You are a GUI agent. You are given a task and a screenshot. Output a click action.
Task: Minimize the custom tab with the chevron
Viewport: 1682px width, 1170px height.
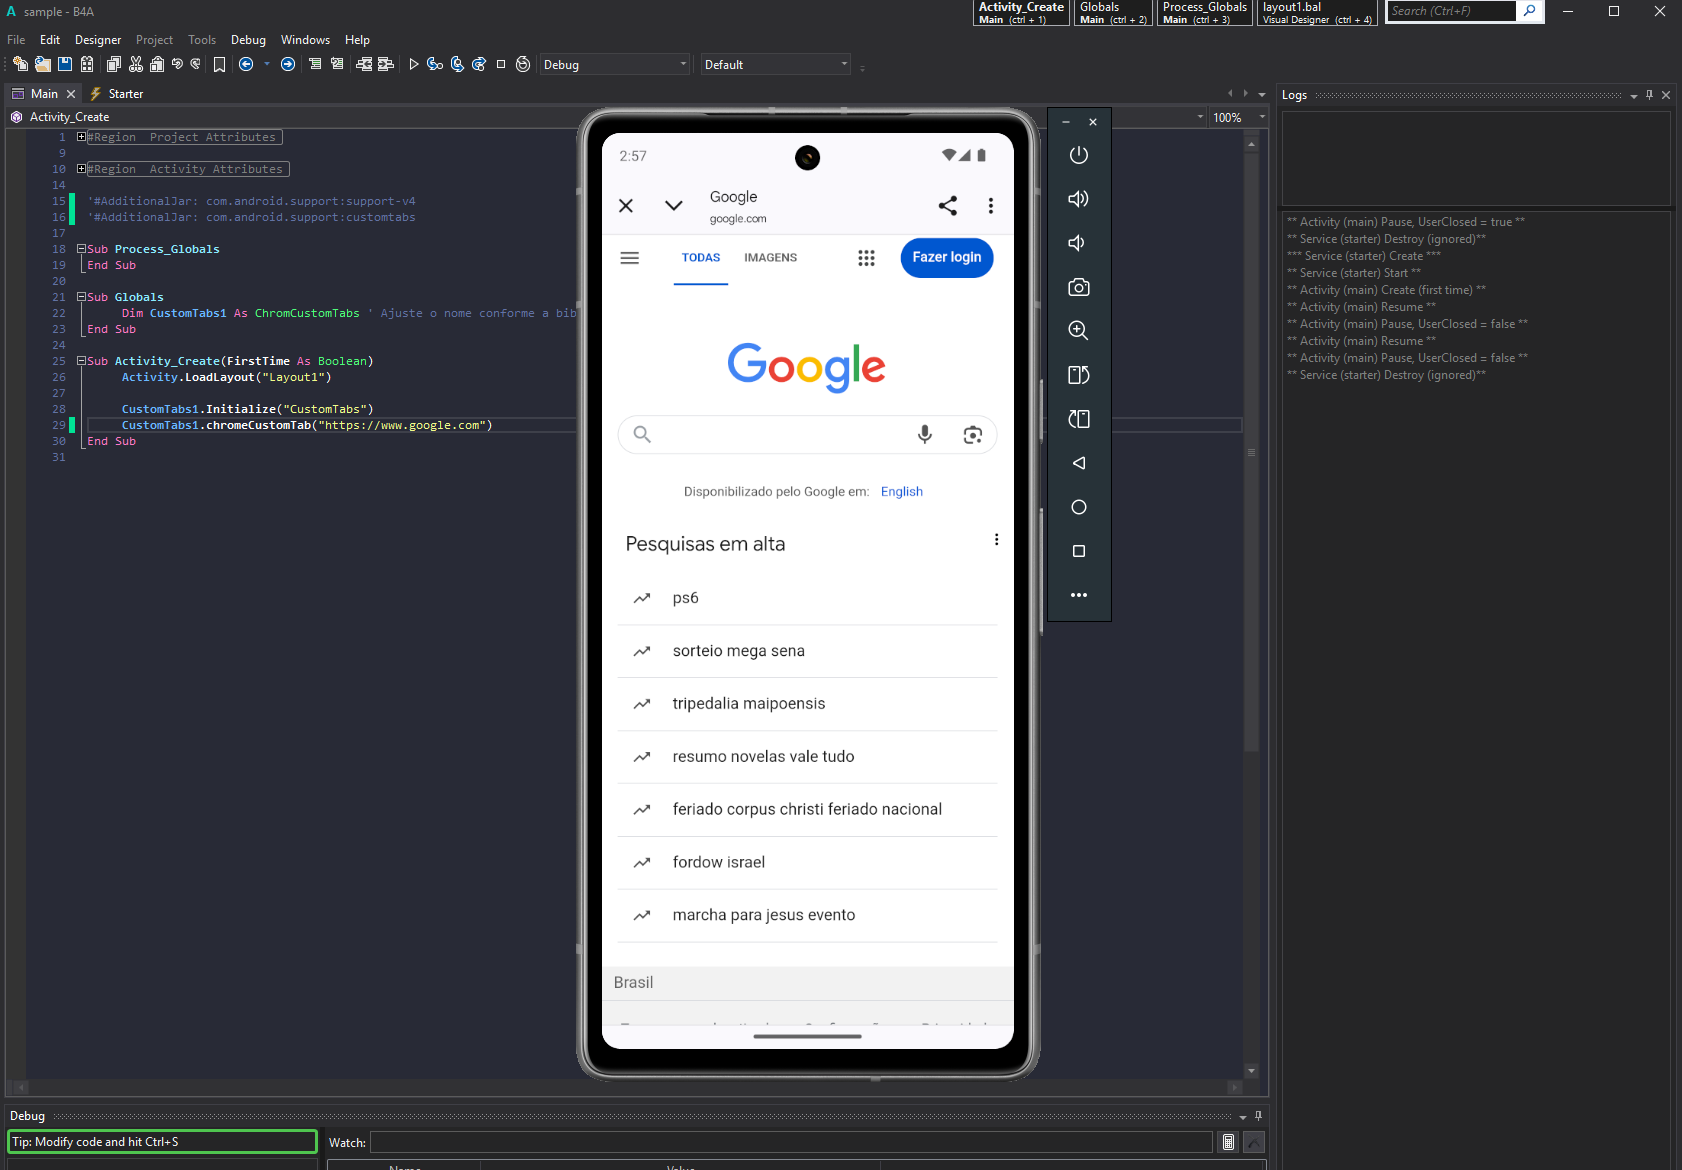pos(674,206)
